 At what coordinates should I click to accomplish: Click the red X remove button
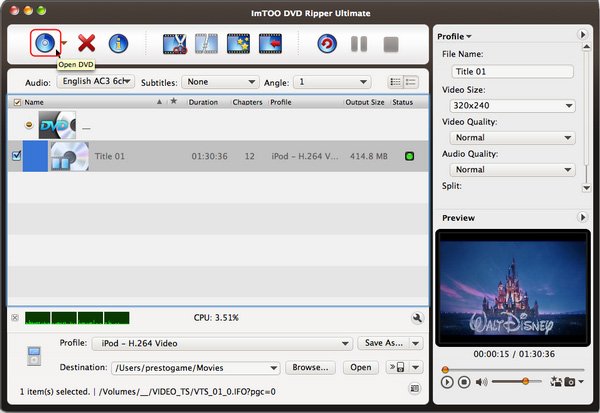(86, 43)
